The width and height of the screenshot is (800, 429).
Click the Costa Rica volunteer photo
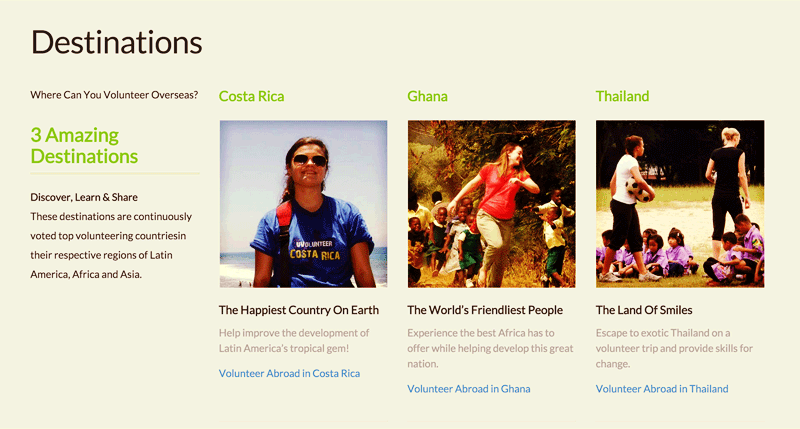click(304, 204)
